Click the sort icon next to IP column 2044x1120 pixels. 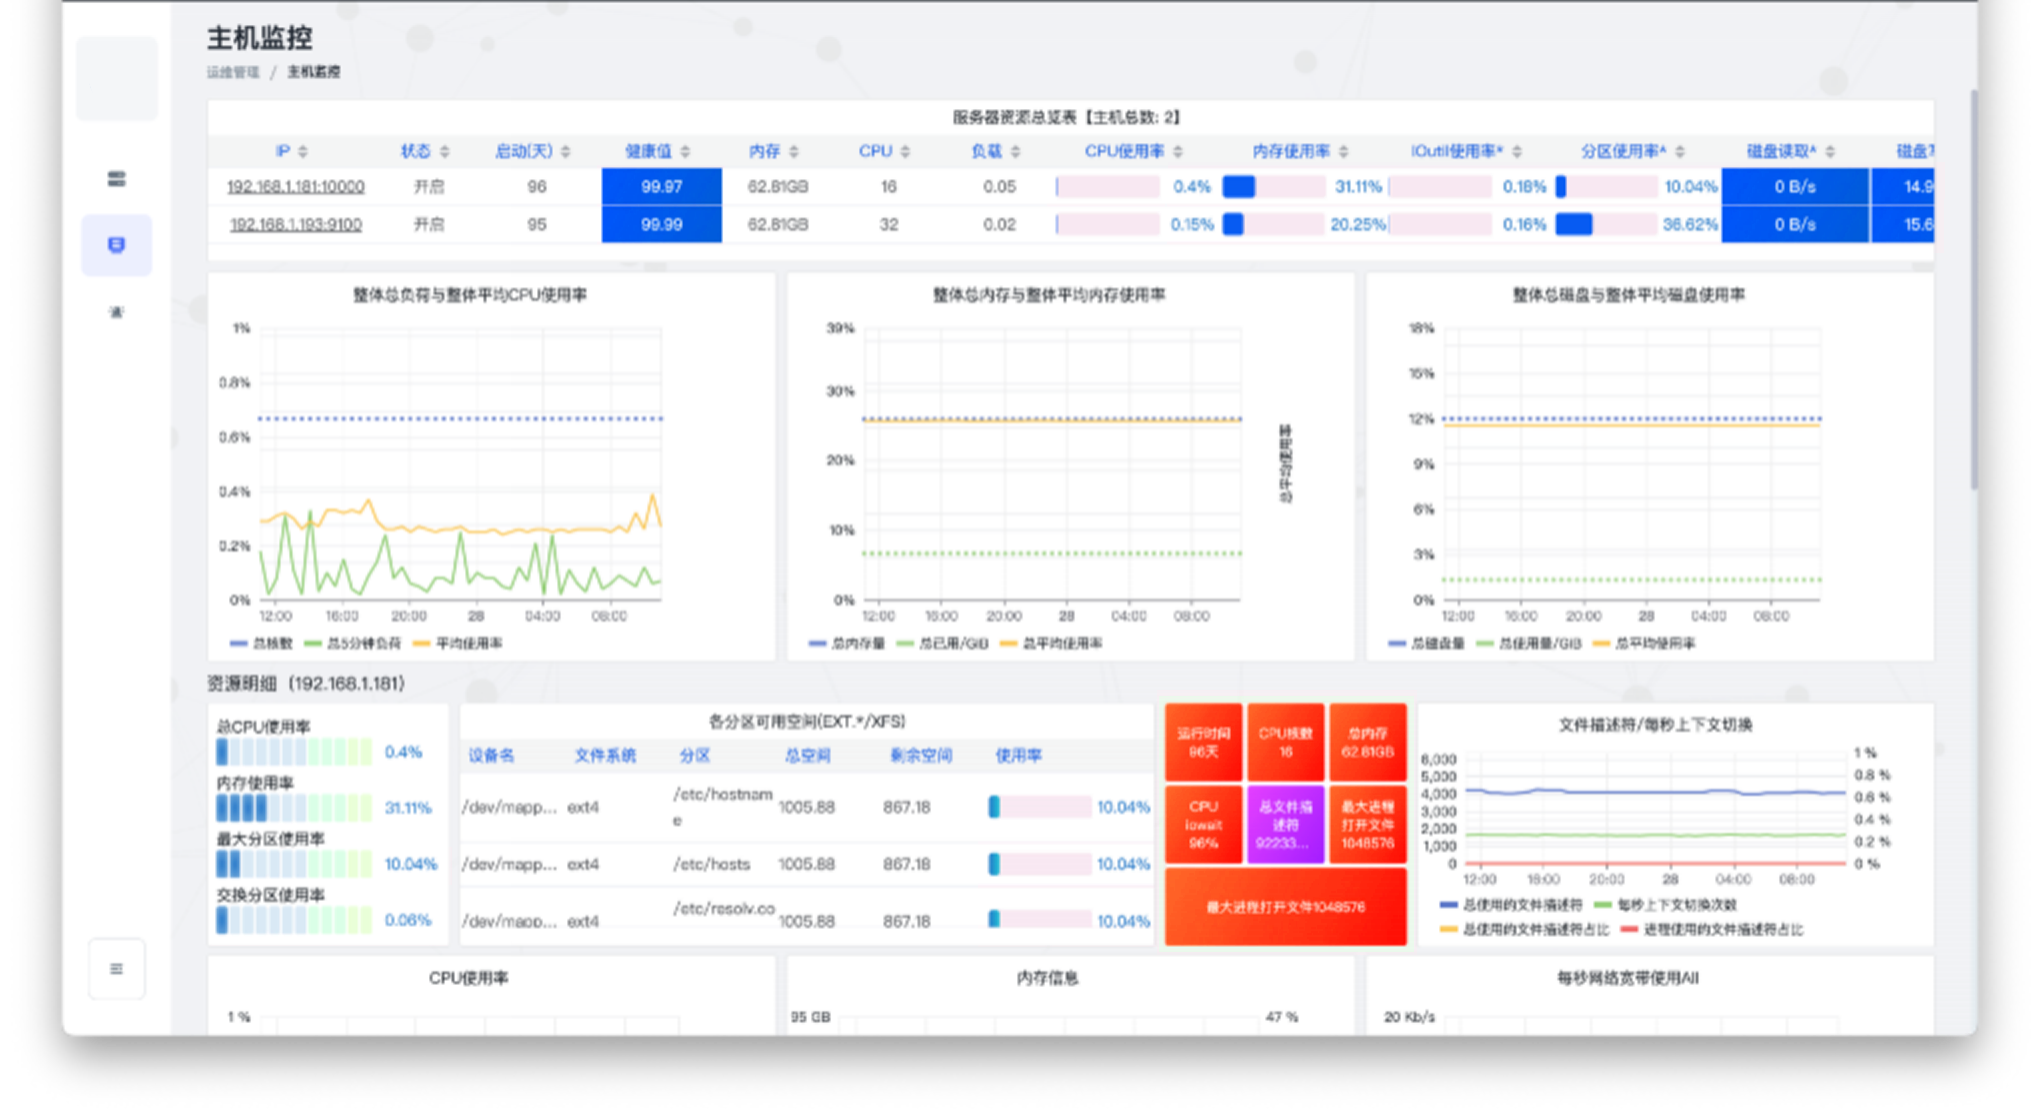coord(303,151)
